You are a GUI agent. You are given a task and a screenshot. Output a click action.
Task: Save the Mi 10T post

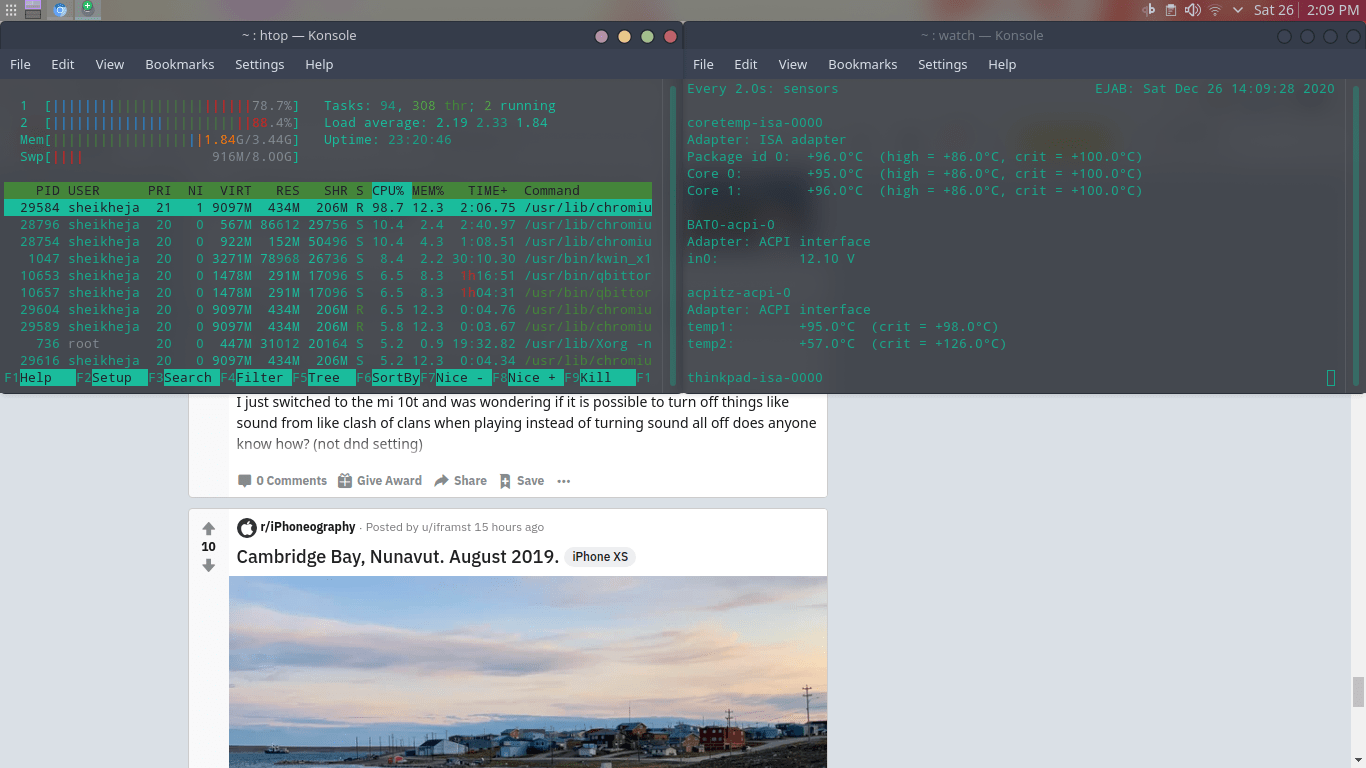click(522, 481)
